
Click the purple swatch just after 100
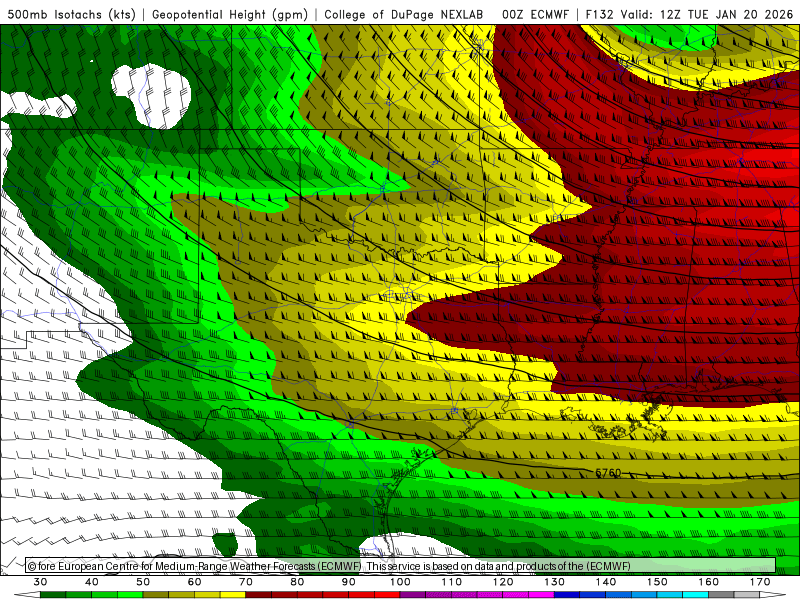point(412,595)
